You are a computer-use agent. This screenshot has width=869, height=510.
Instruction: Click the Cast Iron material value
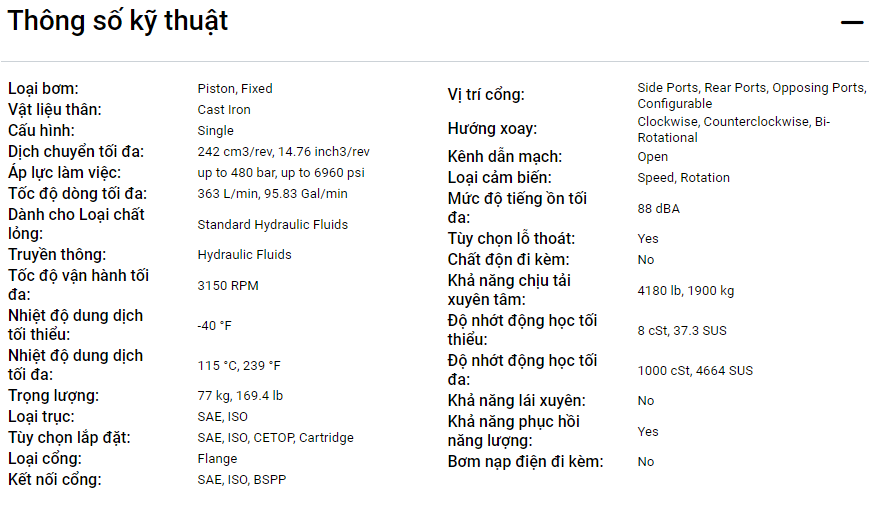(x=224, y=109)
